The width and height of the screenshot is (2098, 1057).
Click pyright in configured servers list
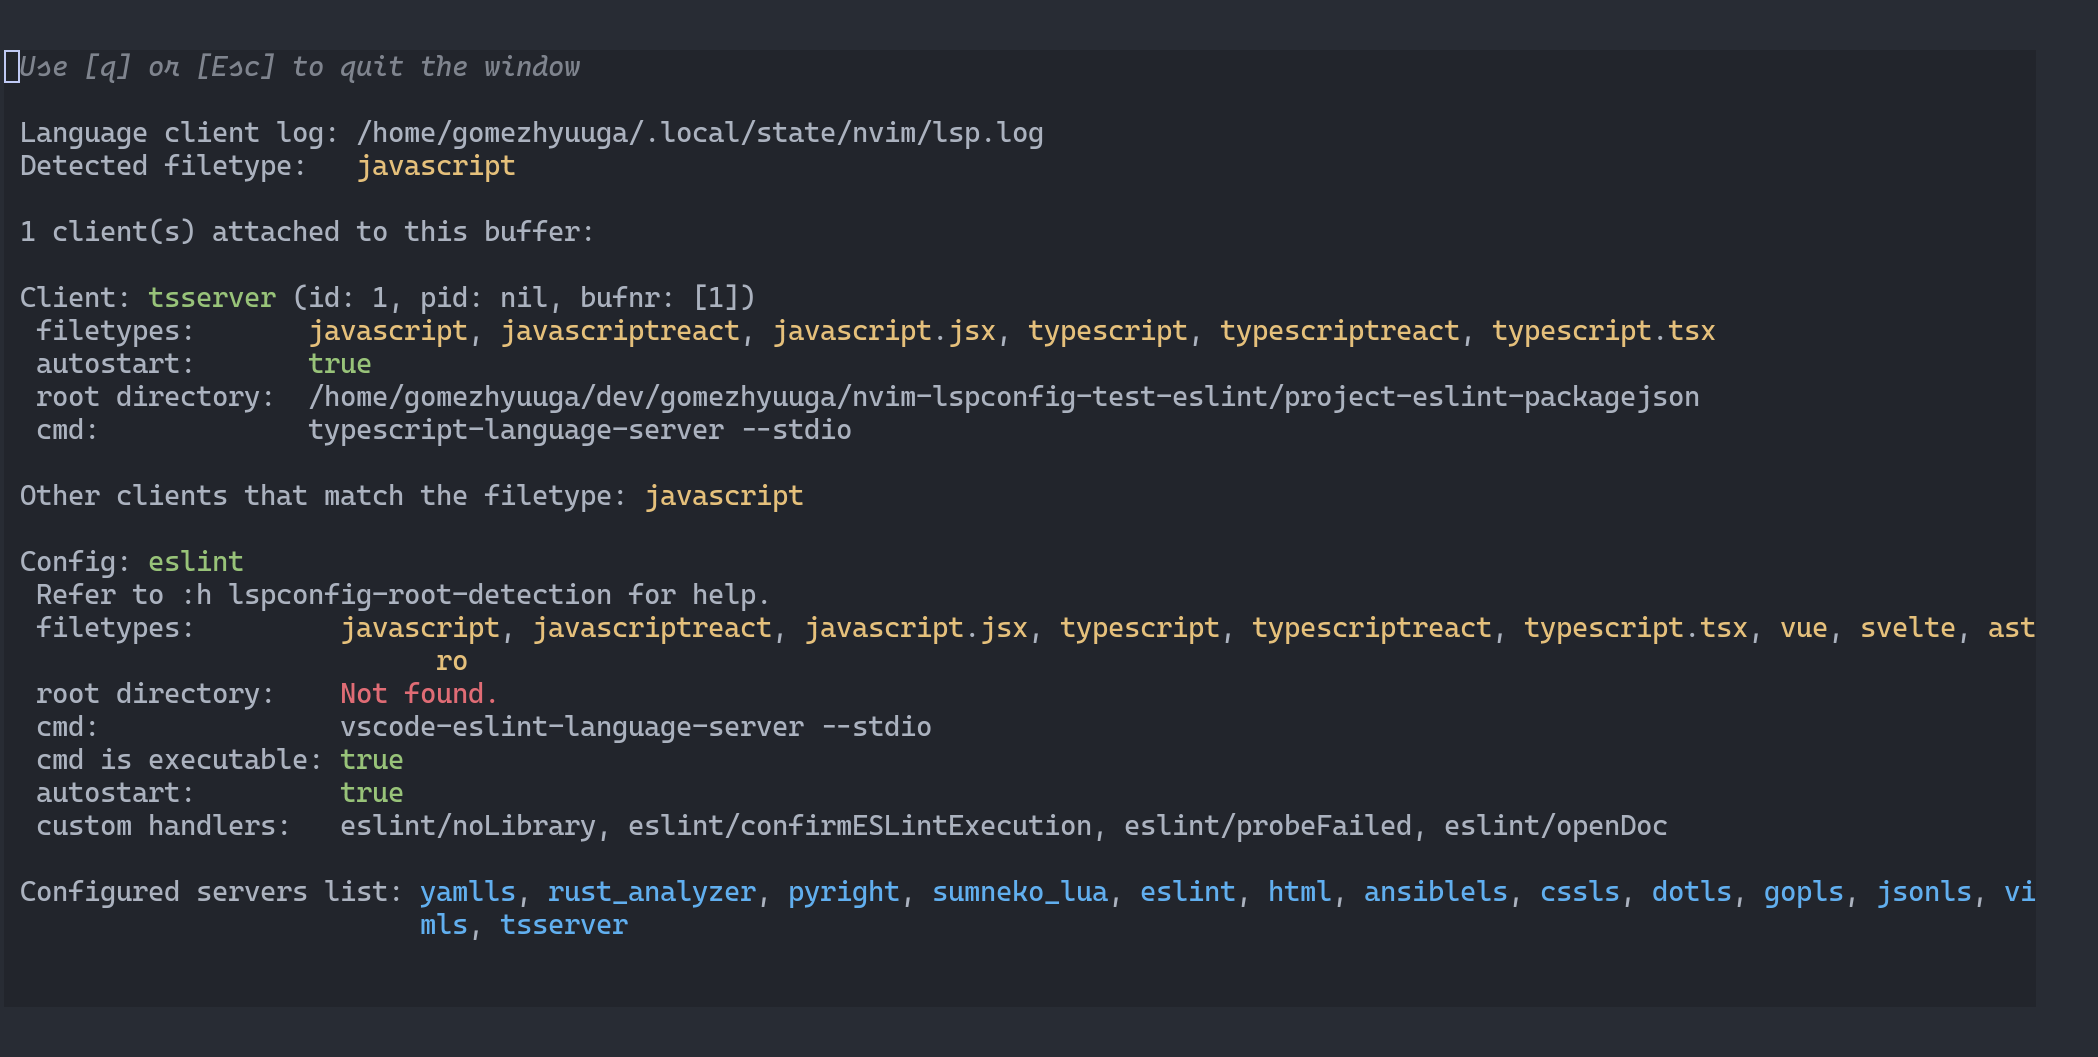(x=843, y=891)
